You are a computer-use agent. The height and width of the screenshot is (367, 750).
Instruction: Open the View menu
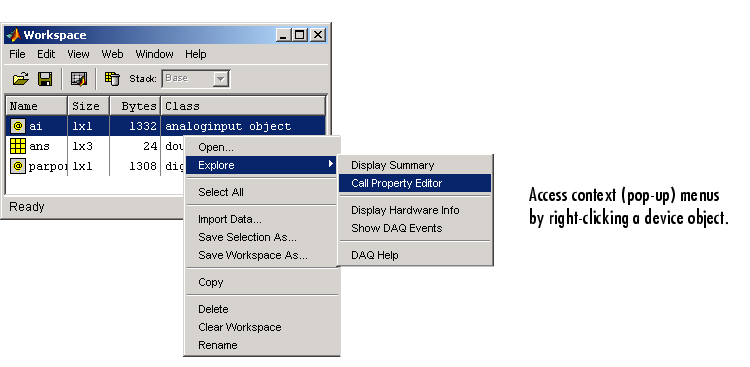pyautogui.click(x=78, y=54)
